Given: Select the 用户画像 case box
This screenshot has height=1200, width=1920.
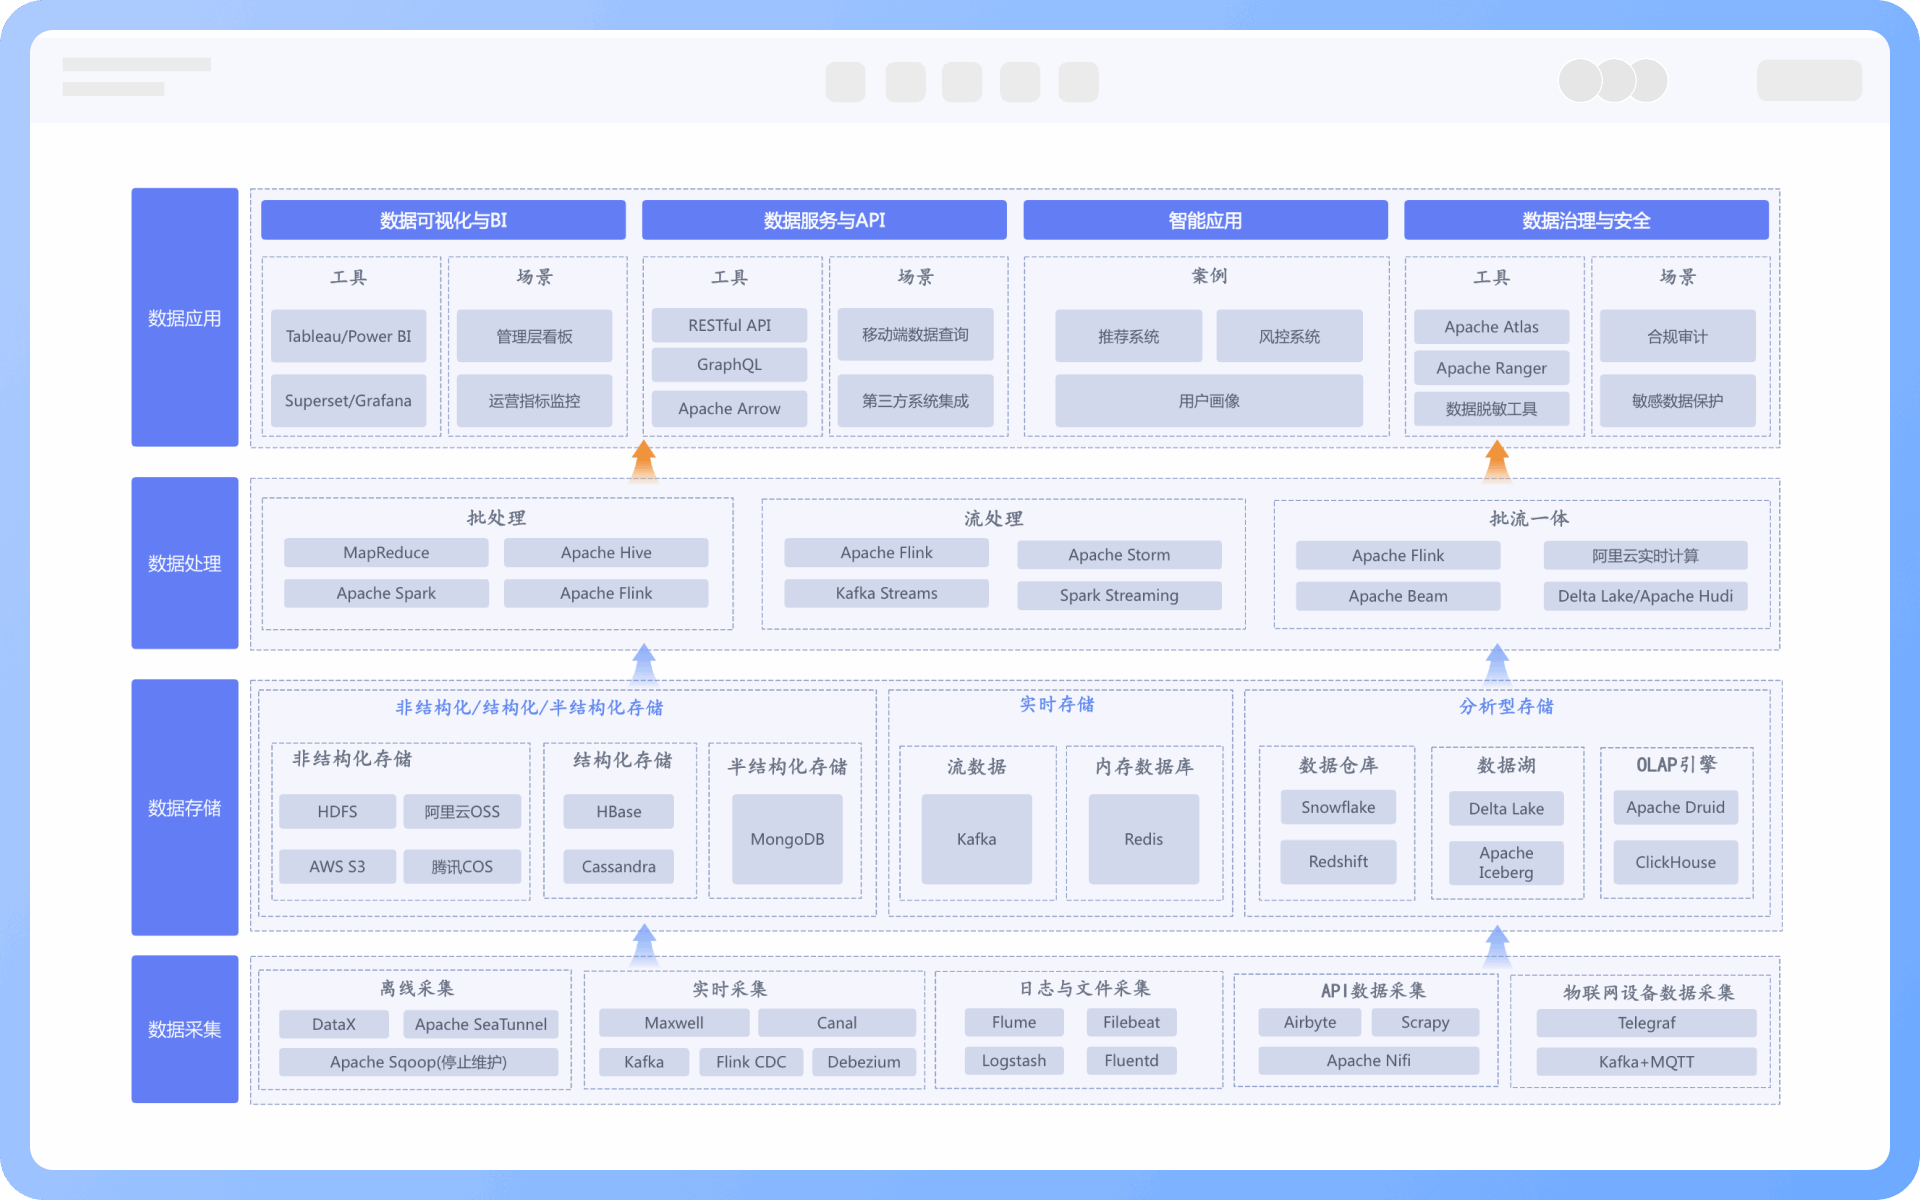Looking at the screenshot, I should pos(1208,401).
